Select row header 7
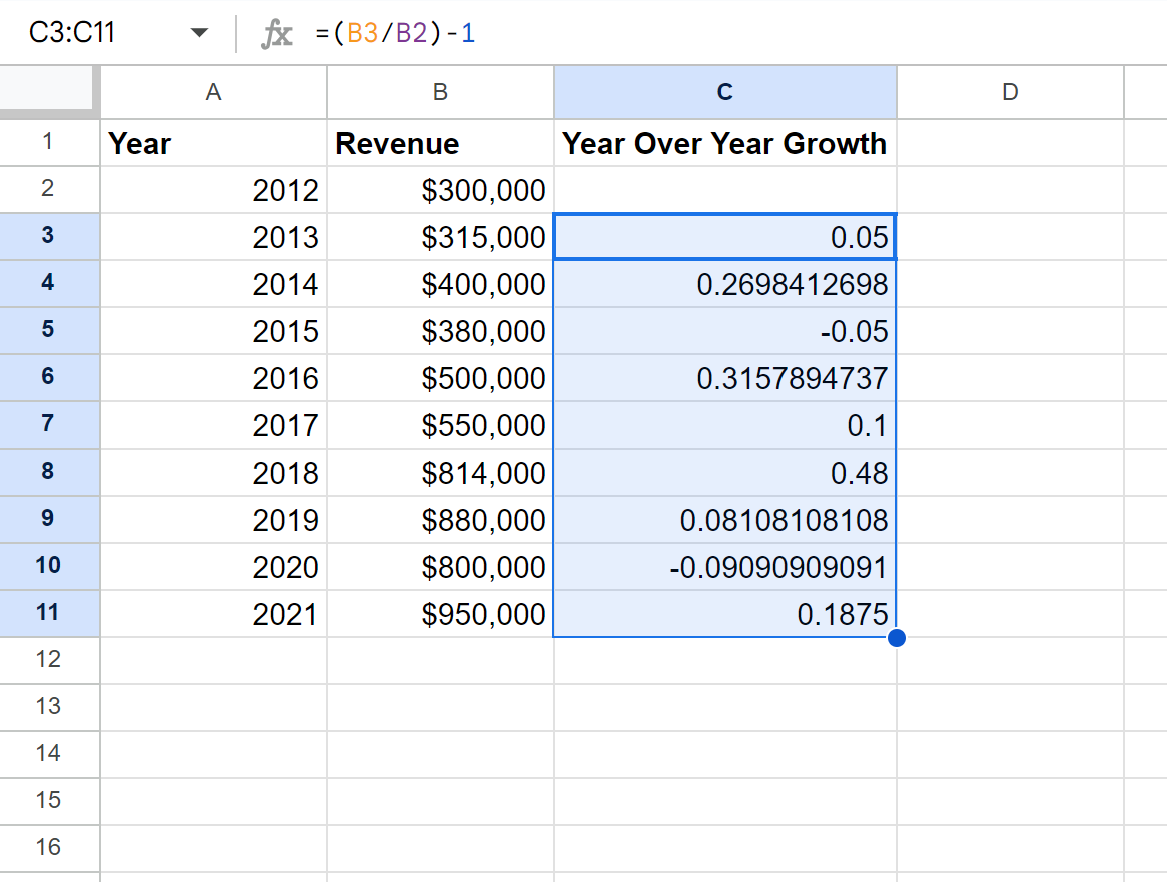The width and height of the screenshot is (1167, 882). point(50,425)
